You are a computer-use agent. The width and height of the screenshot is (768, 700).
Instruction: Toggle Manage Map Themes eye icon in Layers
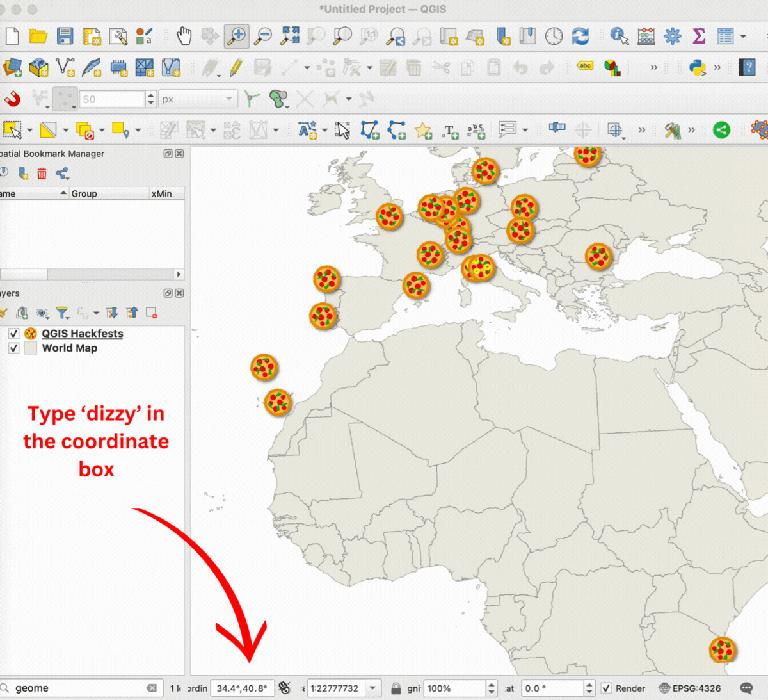pyautogui.click(x=42, y=313)
